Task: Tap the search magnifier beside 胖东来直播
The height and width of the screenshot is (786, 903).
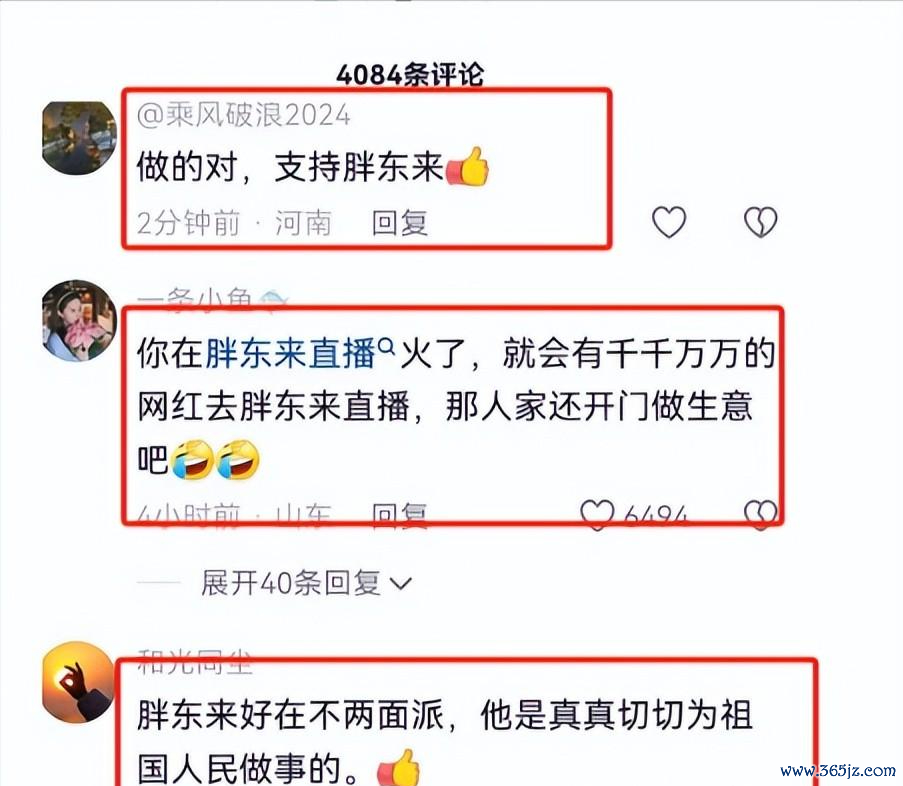Action: tap(387, 345)
